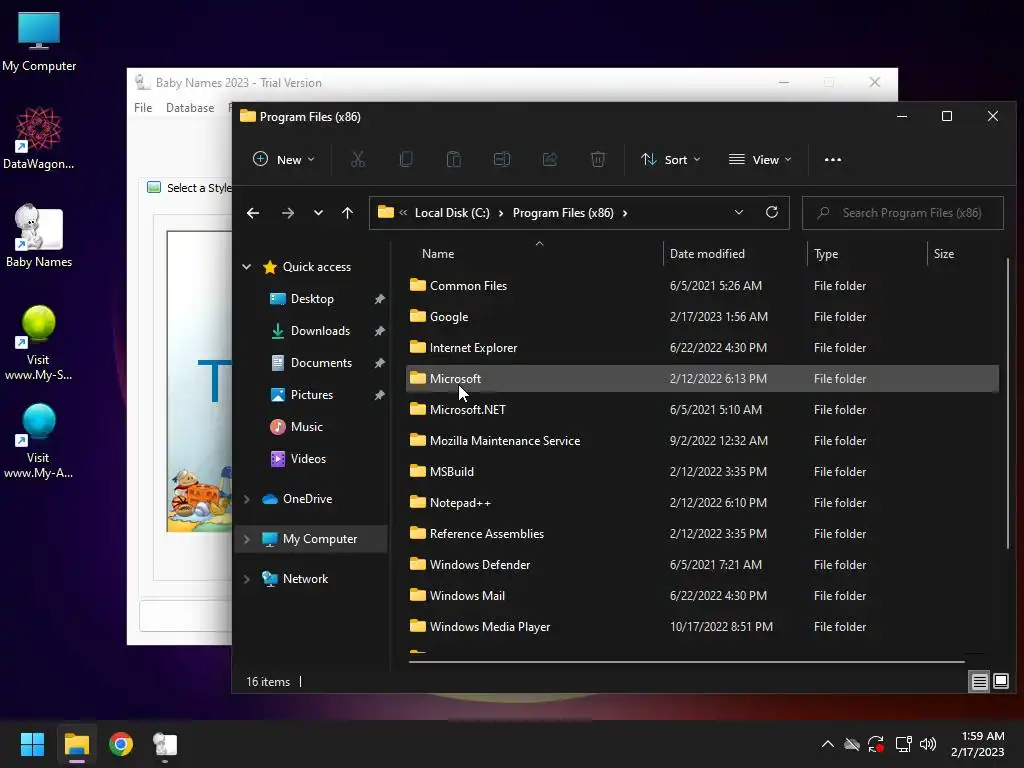Open the volume speaker tray icon
The width and height of the screenshot is (1024, 768).
(928, 744)
